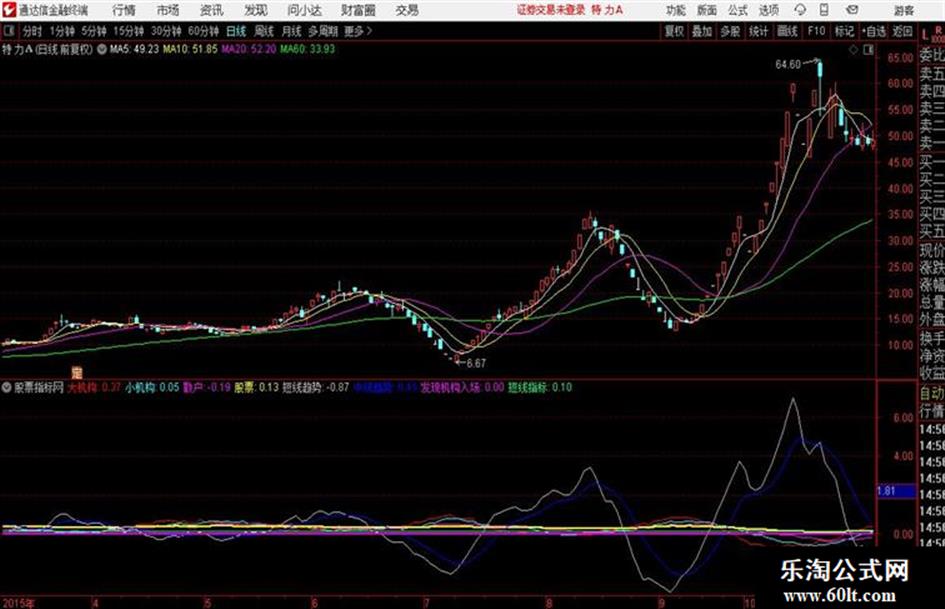Screen dimensions: 945x609
Task: Open the 交易 menu
Action: tap(407, 10)
